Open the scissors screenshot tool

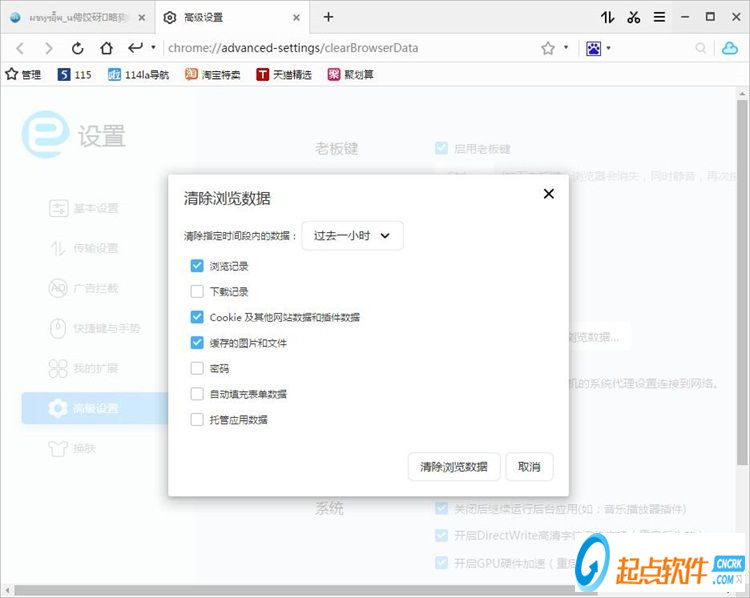coord(634,18)
